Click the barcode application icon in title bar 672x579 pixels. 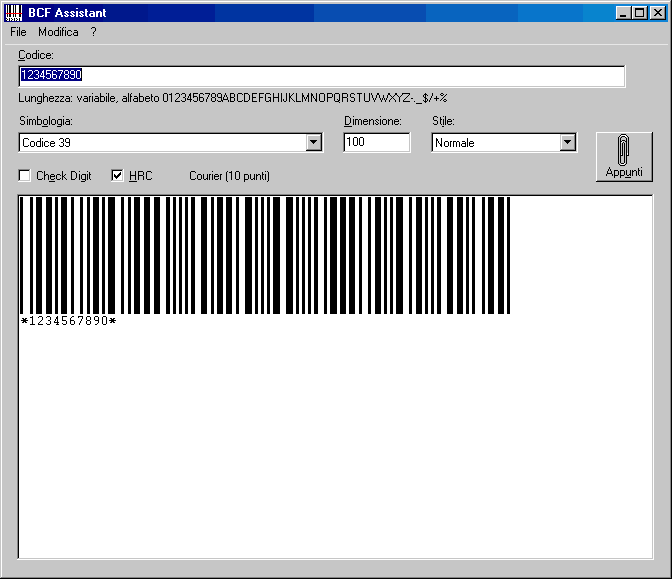pos(14,13)
